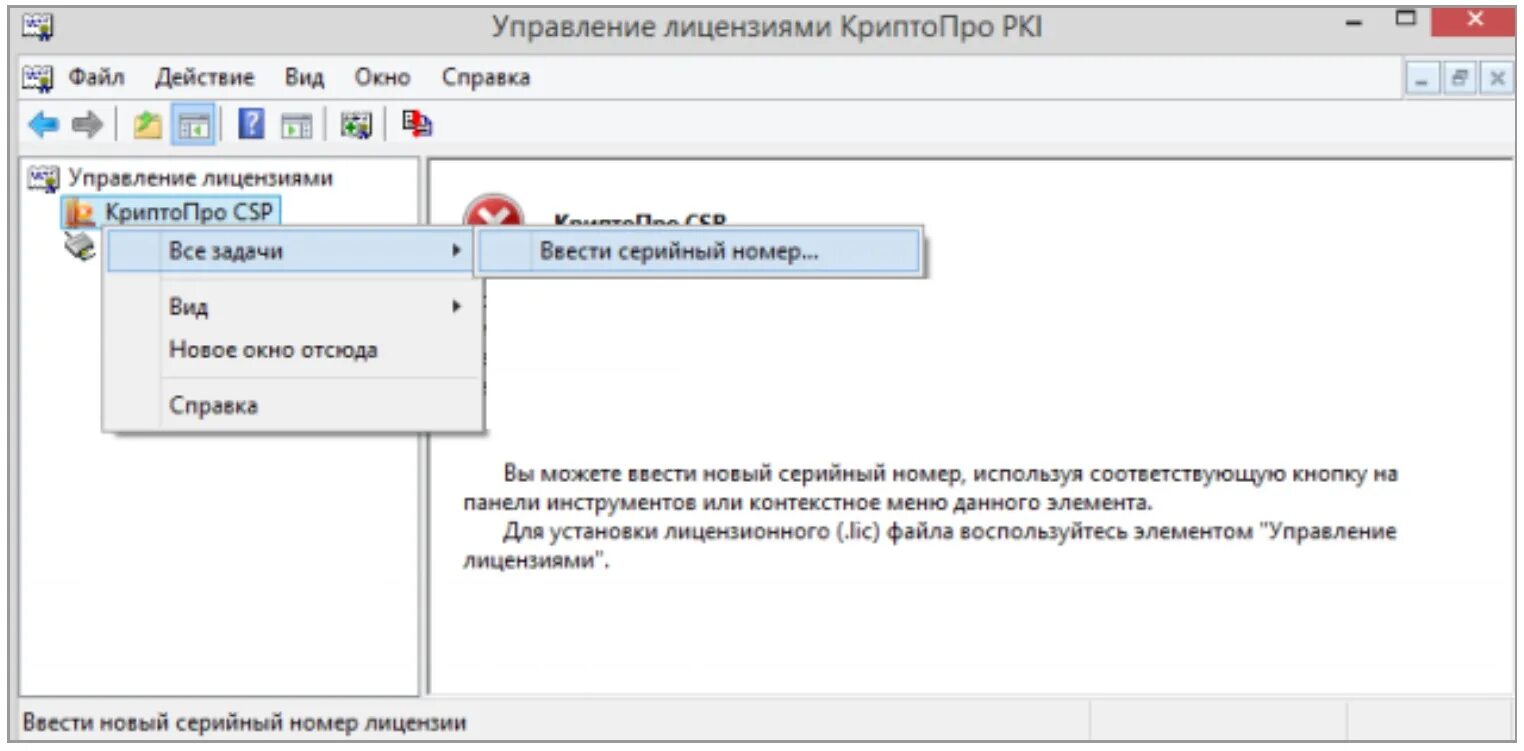The image size is (1524, 751).
Task: Go back using the blue left arrow
Action: point(43,124)
